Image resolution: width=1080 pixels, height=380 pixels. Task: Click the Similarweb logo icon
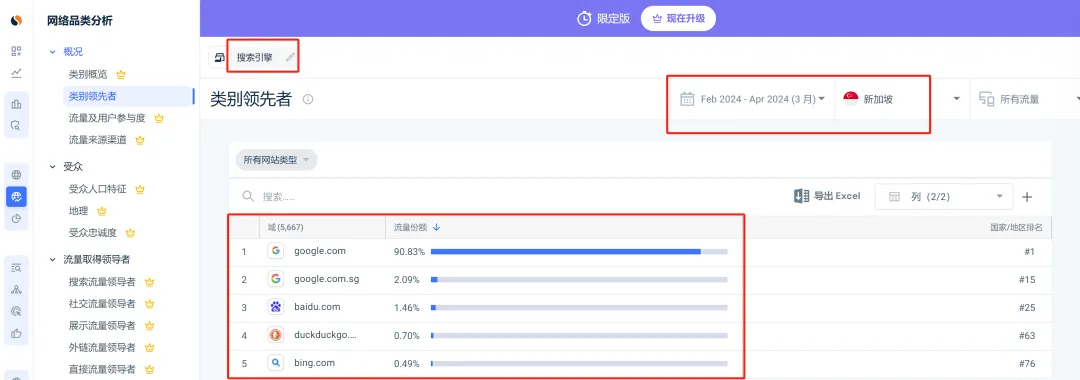click(16, 21)
